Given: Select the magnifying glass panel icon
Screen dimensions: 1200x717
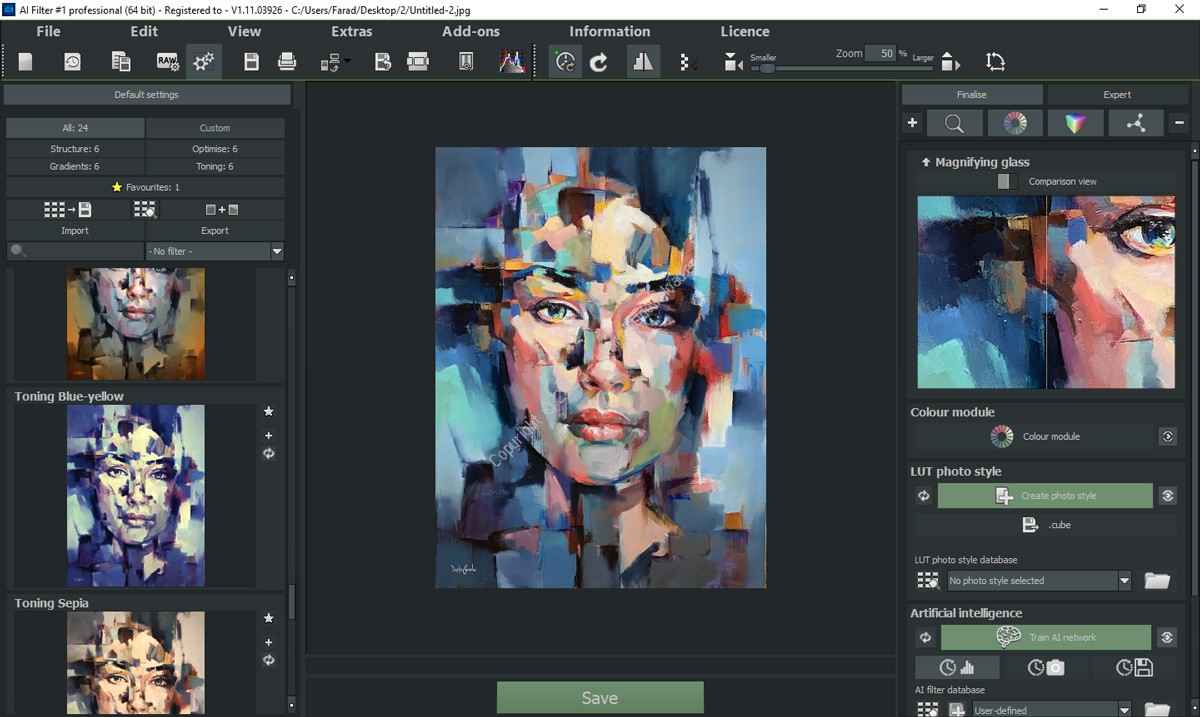Looking at the screenshot, I should [x=954, y=123].
